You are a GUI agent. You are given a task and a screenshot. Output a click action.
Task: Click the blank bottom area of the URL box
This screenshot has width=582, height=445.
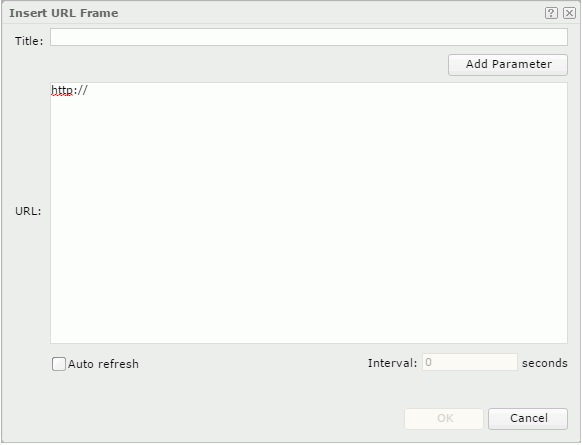pos(309,315)
